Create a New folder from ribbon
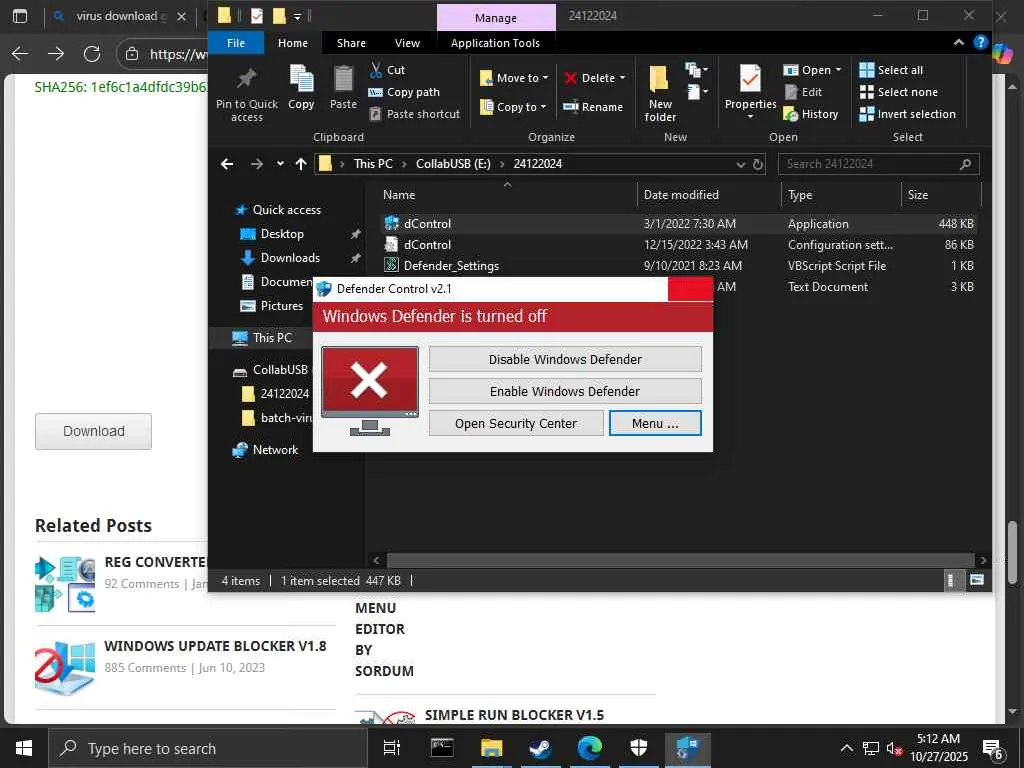This screenshot has height=768, width=1024. [660, 93]
